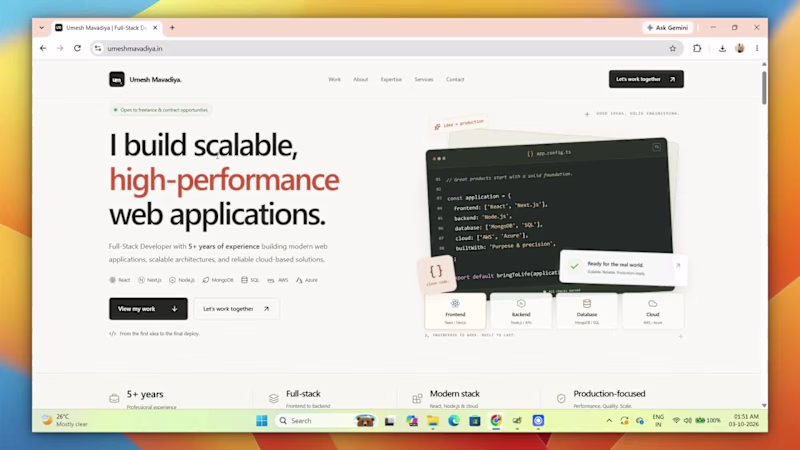Open the Work nav menu item
The width and height of the screenshot is (800, 450).
tap(334, 80)
